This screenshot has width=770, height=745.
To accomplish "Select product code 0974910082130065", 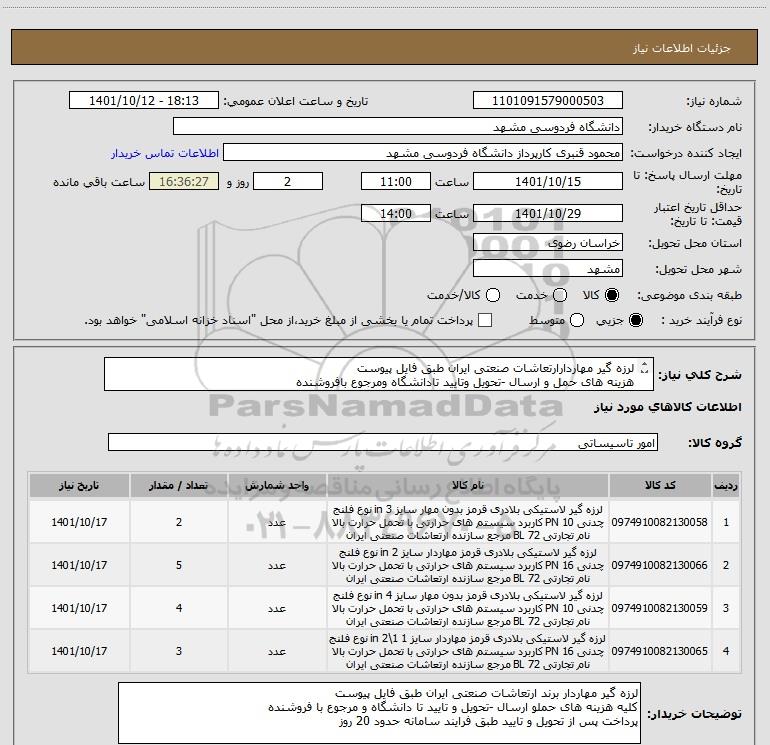I will click(660, 651).
